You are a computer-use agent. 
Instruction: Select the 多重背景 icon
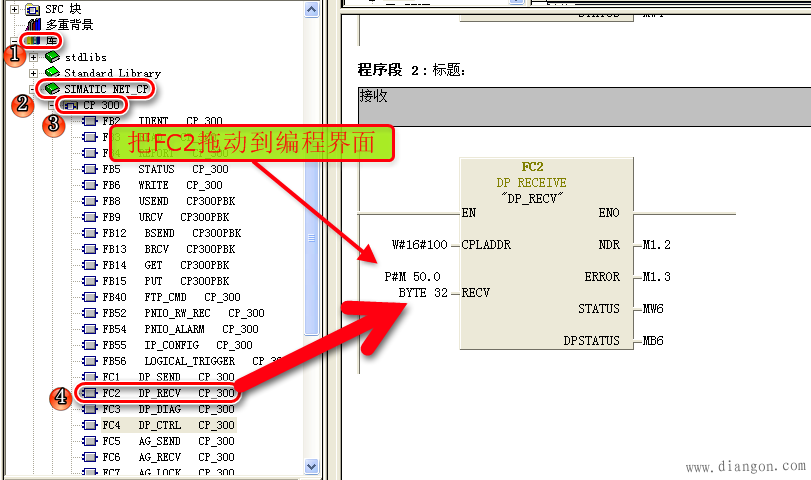(34, 24)
